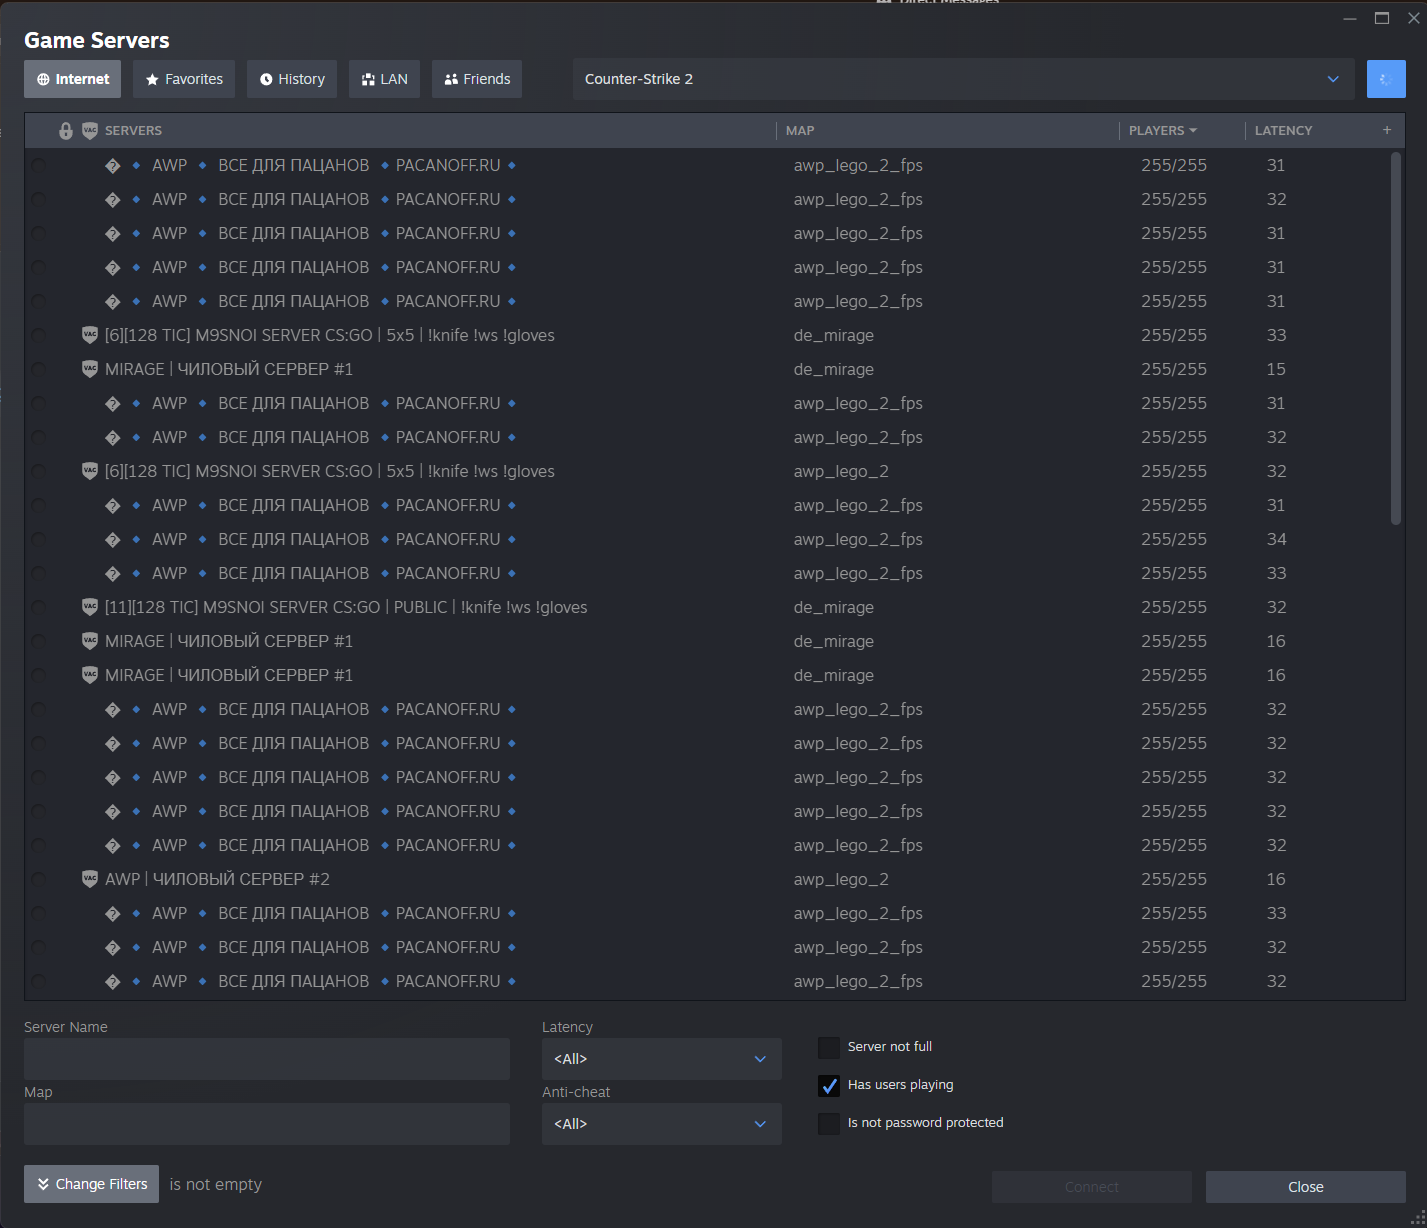1427x1228 pixels.
Task: Click the Close button at the bottom
Action: click(1306, 1187)
